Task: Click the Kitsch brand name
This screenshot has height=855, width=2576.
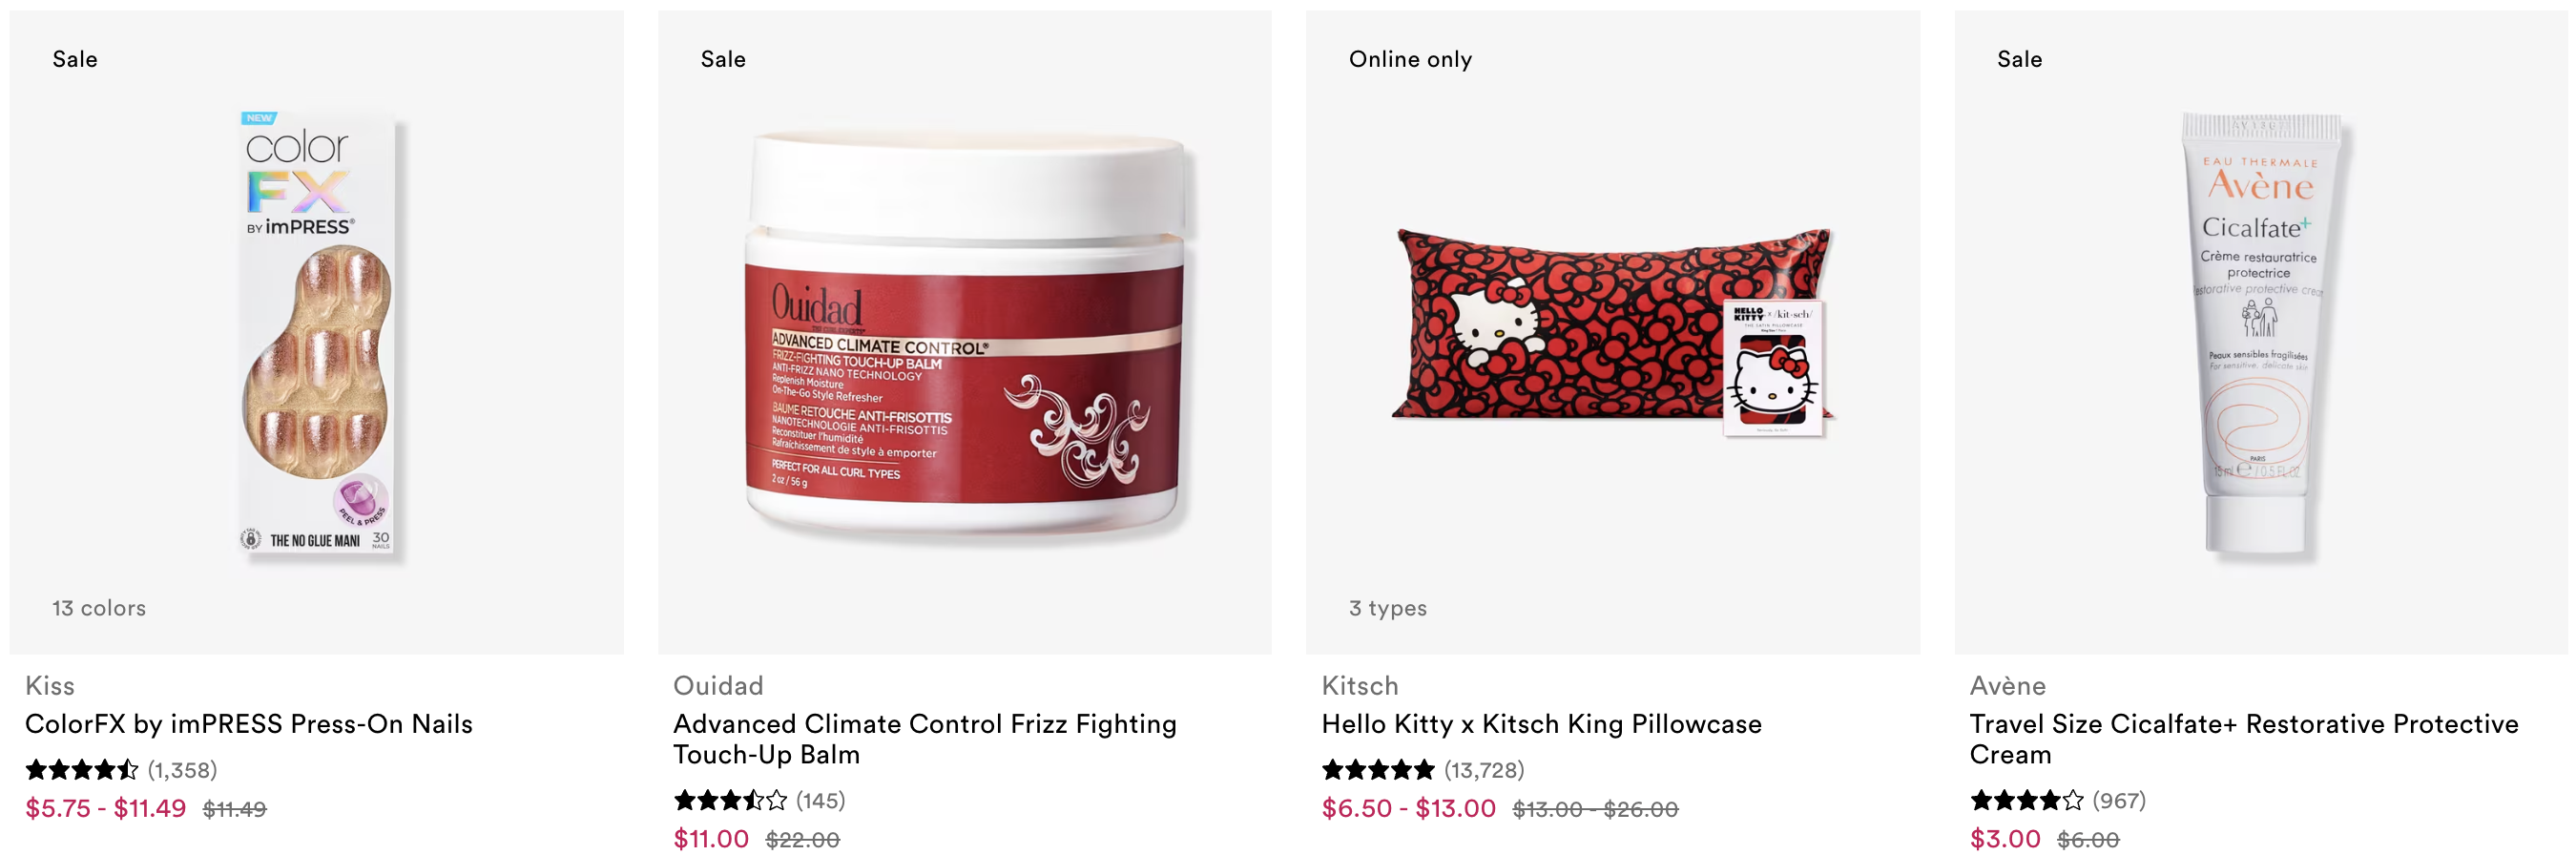Action: [1360, 685]
